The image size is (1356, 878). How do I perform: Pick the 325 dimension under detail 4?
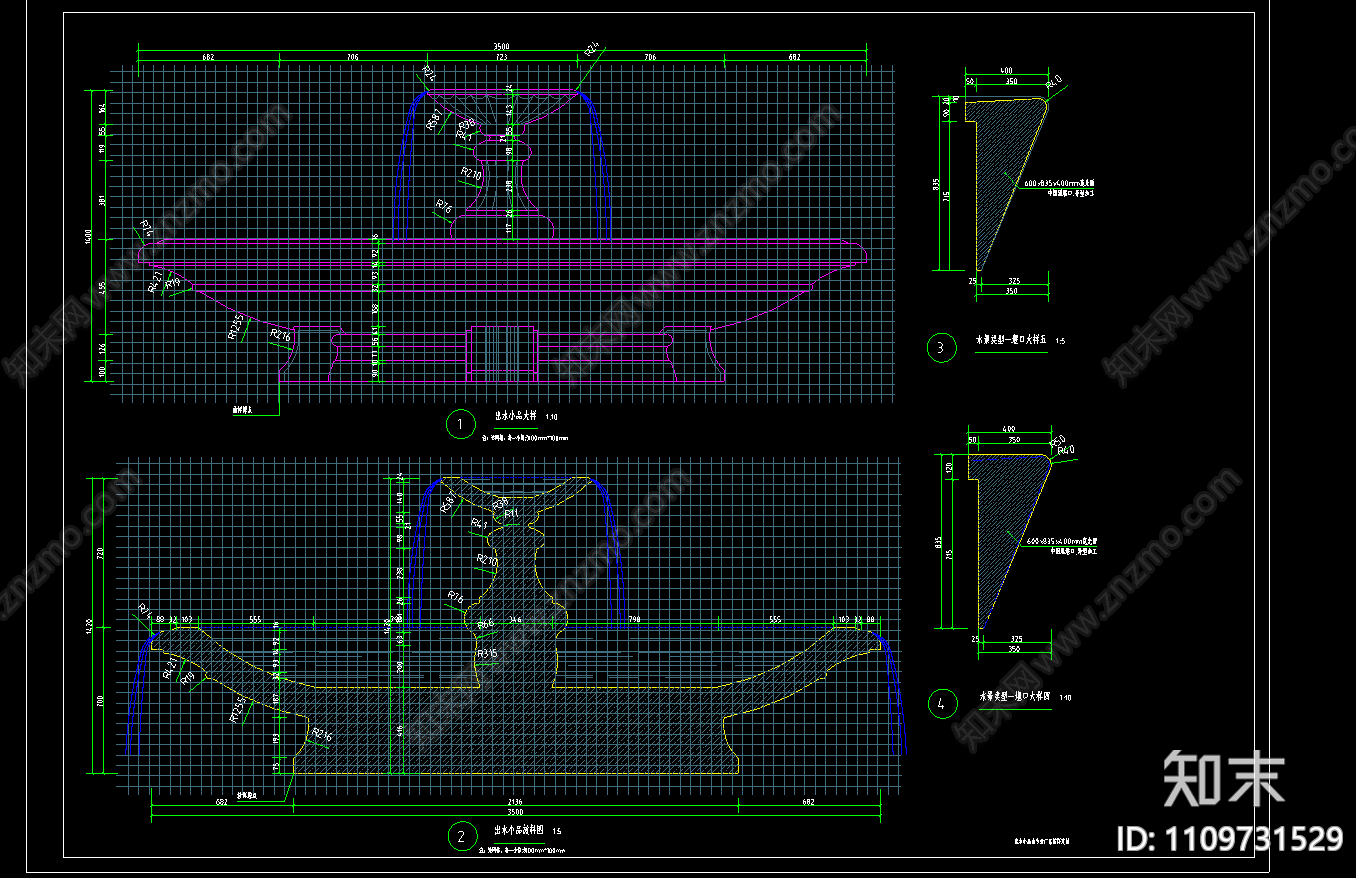click(1016, 639)
